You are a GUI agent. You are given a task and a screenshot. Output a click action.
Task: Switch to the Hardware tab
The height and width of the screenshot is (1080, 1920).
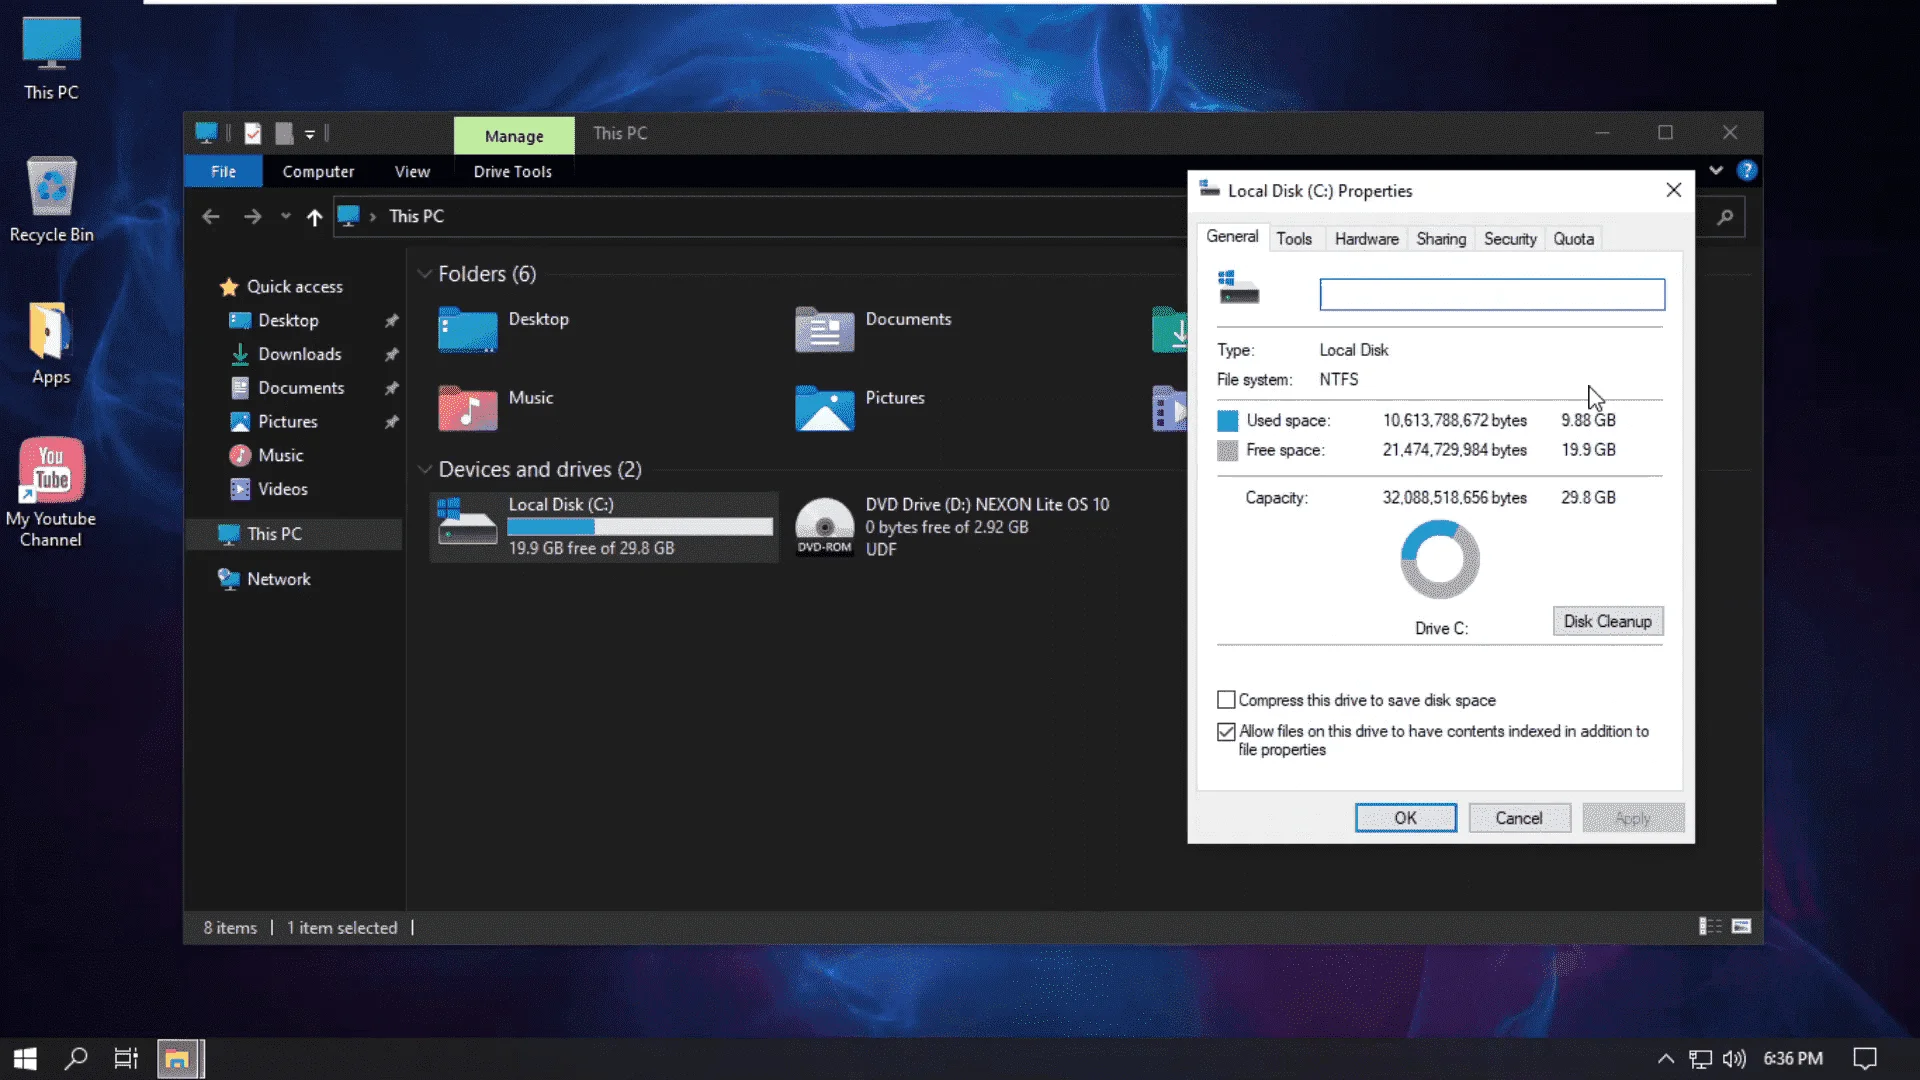pyautogui.click(x=1366, y=239)
